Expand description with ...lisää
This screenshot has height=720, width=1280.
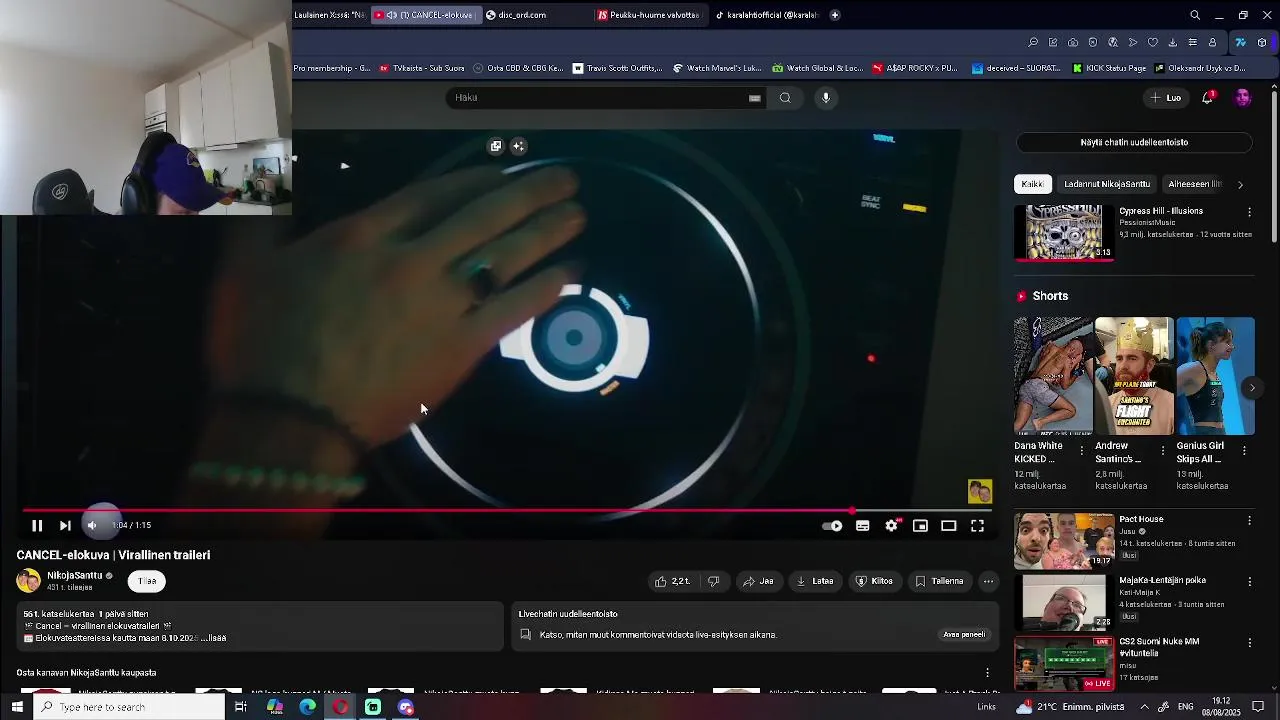(213, 638)
